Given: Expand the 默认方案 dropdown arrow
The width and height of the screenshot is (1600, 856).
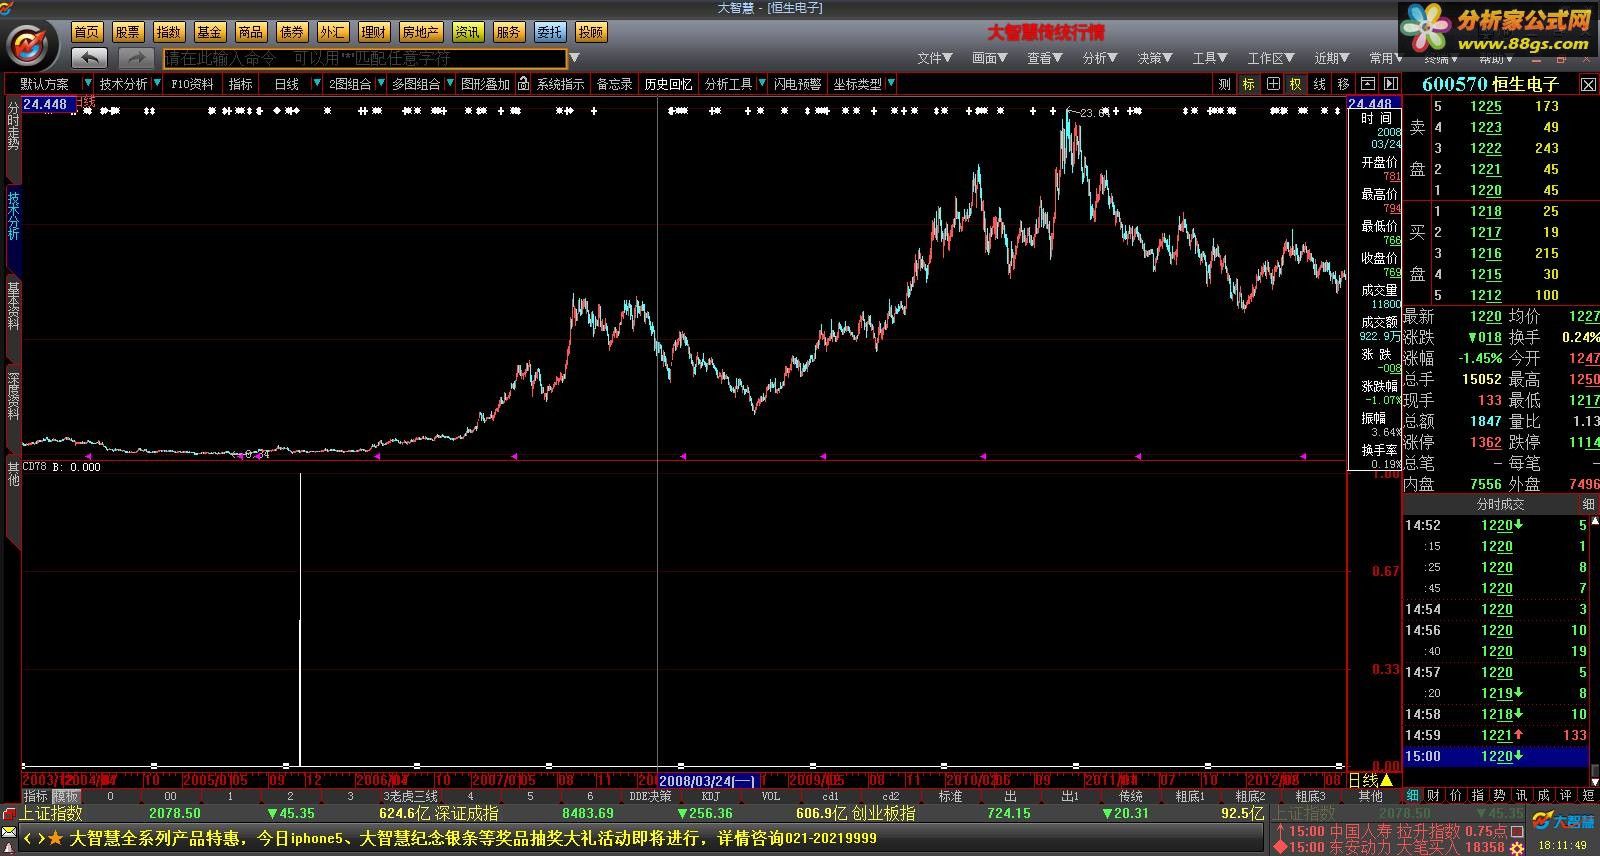Looking at the screenshot, I should tap(88, 83).
